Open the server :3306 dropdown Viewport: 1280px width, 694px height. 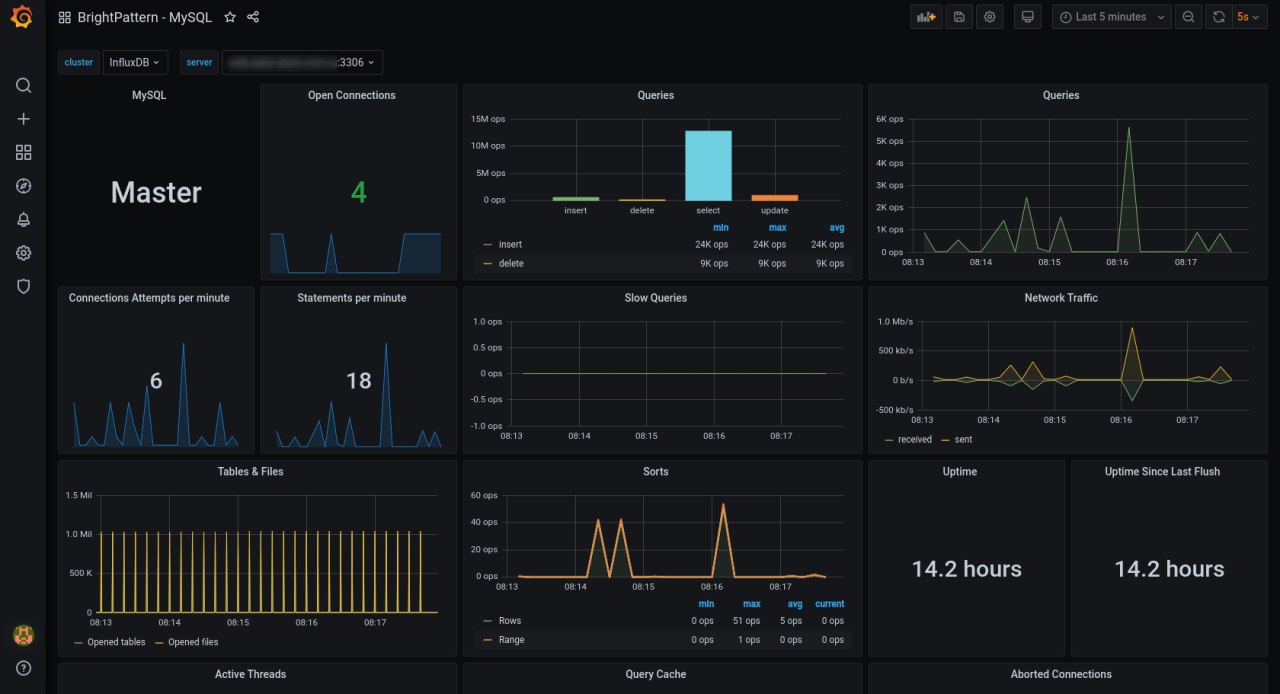point(302,62)
